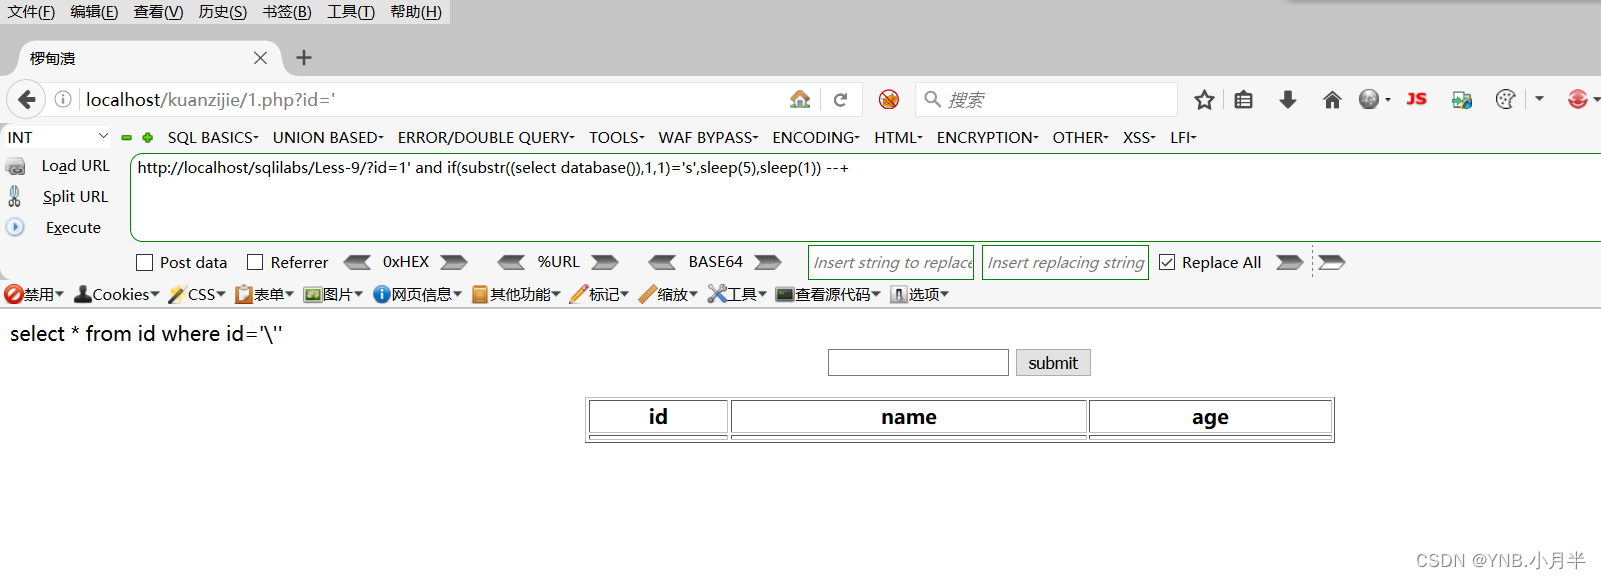Click the outlined arrow at far right of HackBar
The width and height of the screenshot is (1601, 579).
point(1332,262)
